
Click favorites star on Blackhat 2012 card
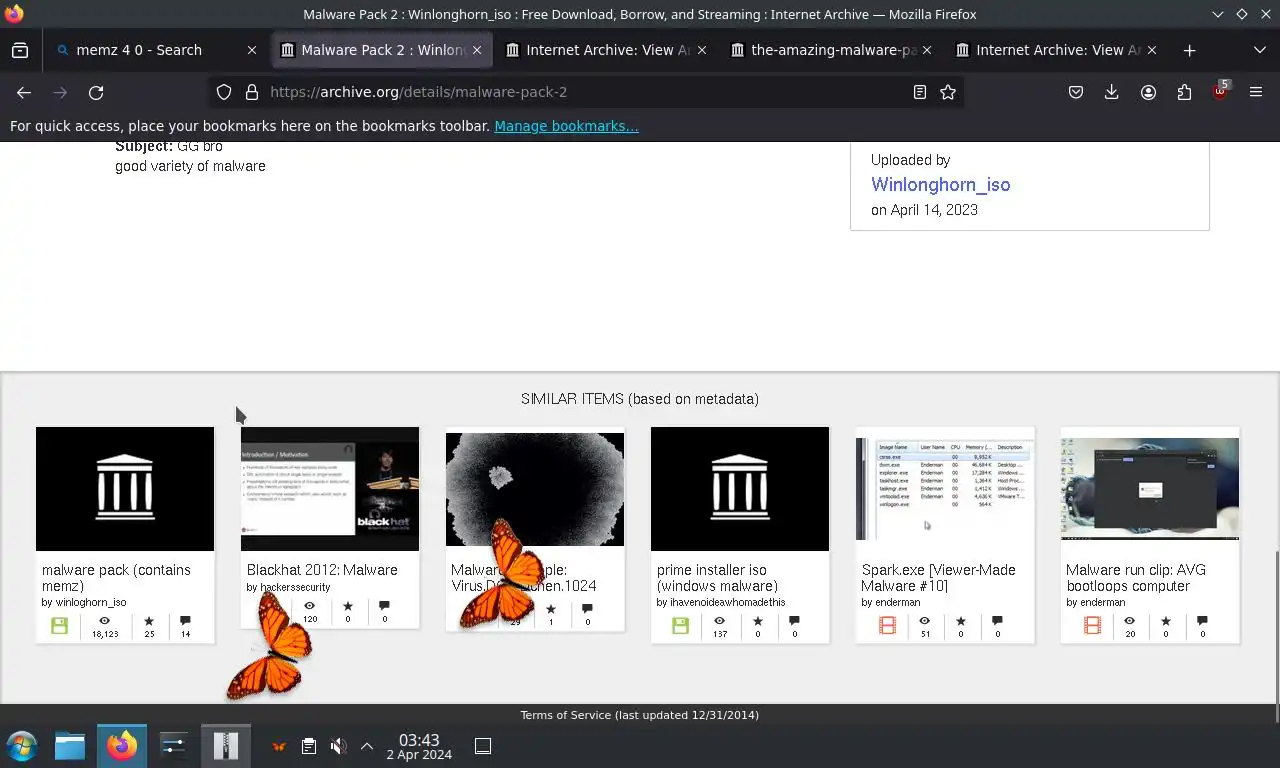tap(348, 606)
